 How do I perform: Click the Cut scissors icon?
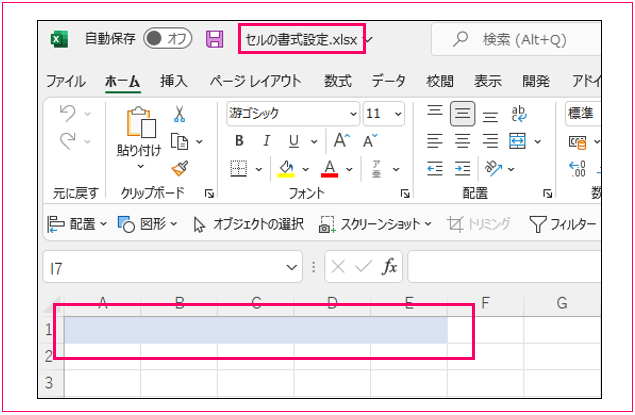point(180,114)
